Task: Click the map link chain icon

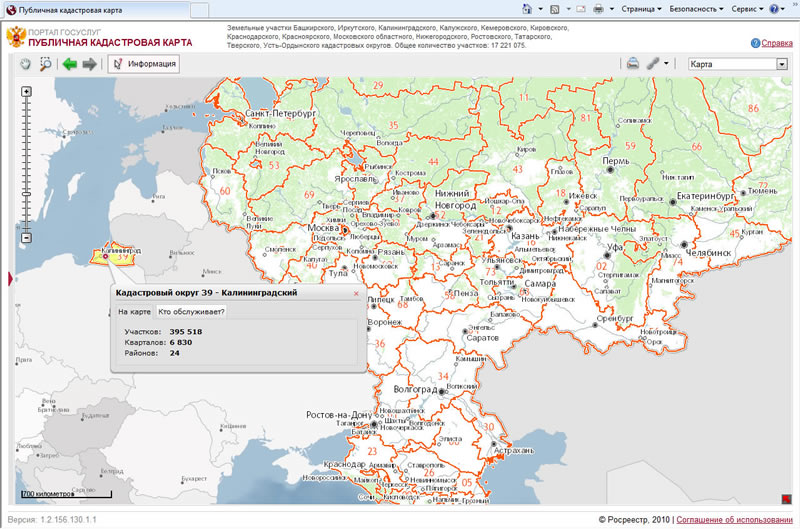Action: point(653,64)
